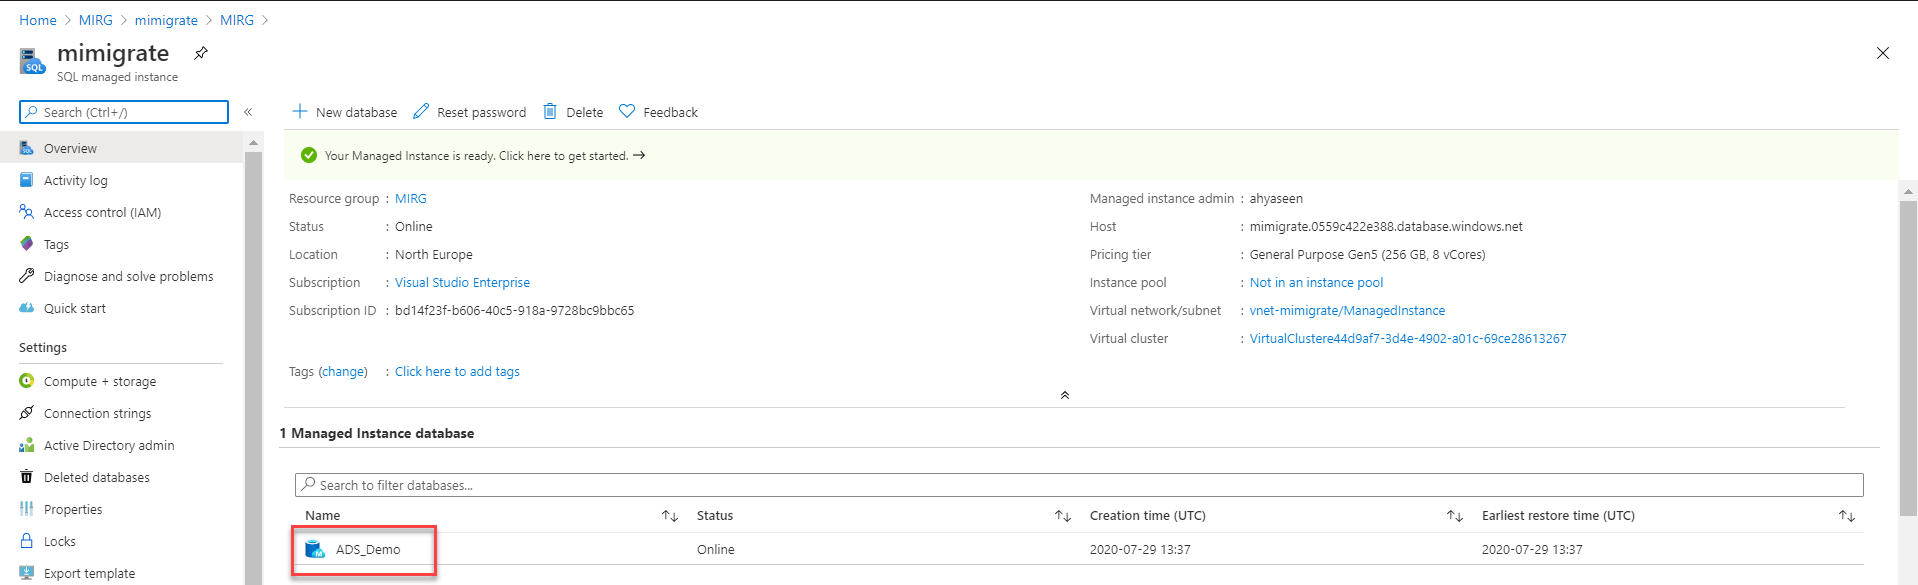
Task: Select Compute + storage in Settings
Action: pos(99,381)
